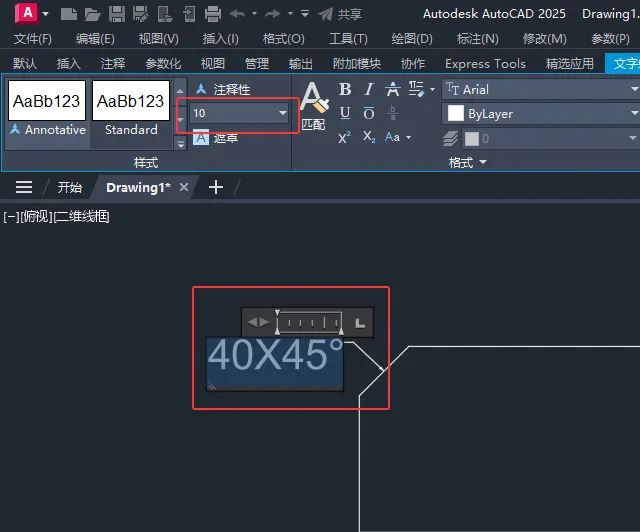Expand the text style gallery list
The image size is (640, 532).
180,144
